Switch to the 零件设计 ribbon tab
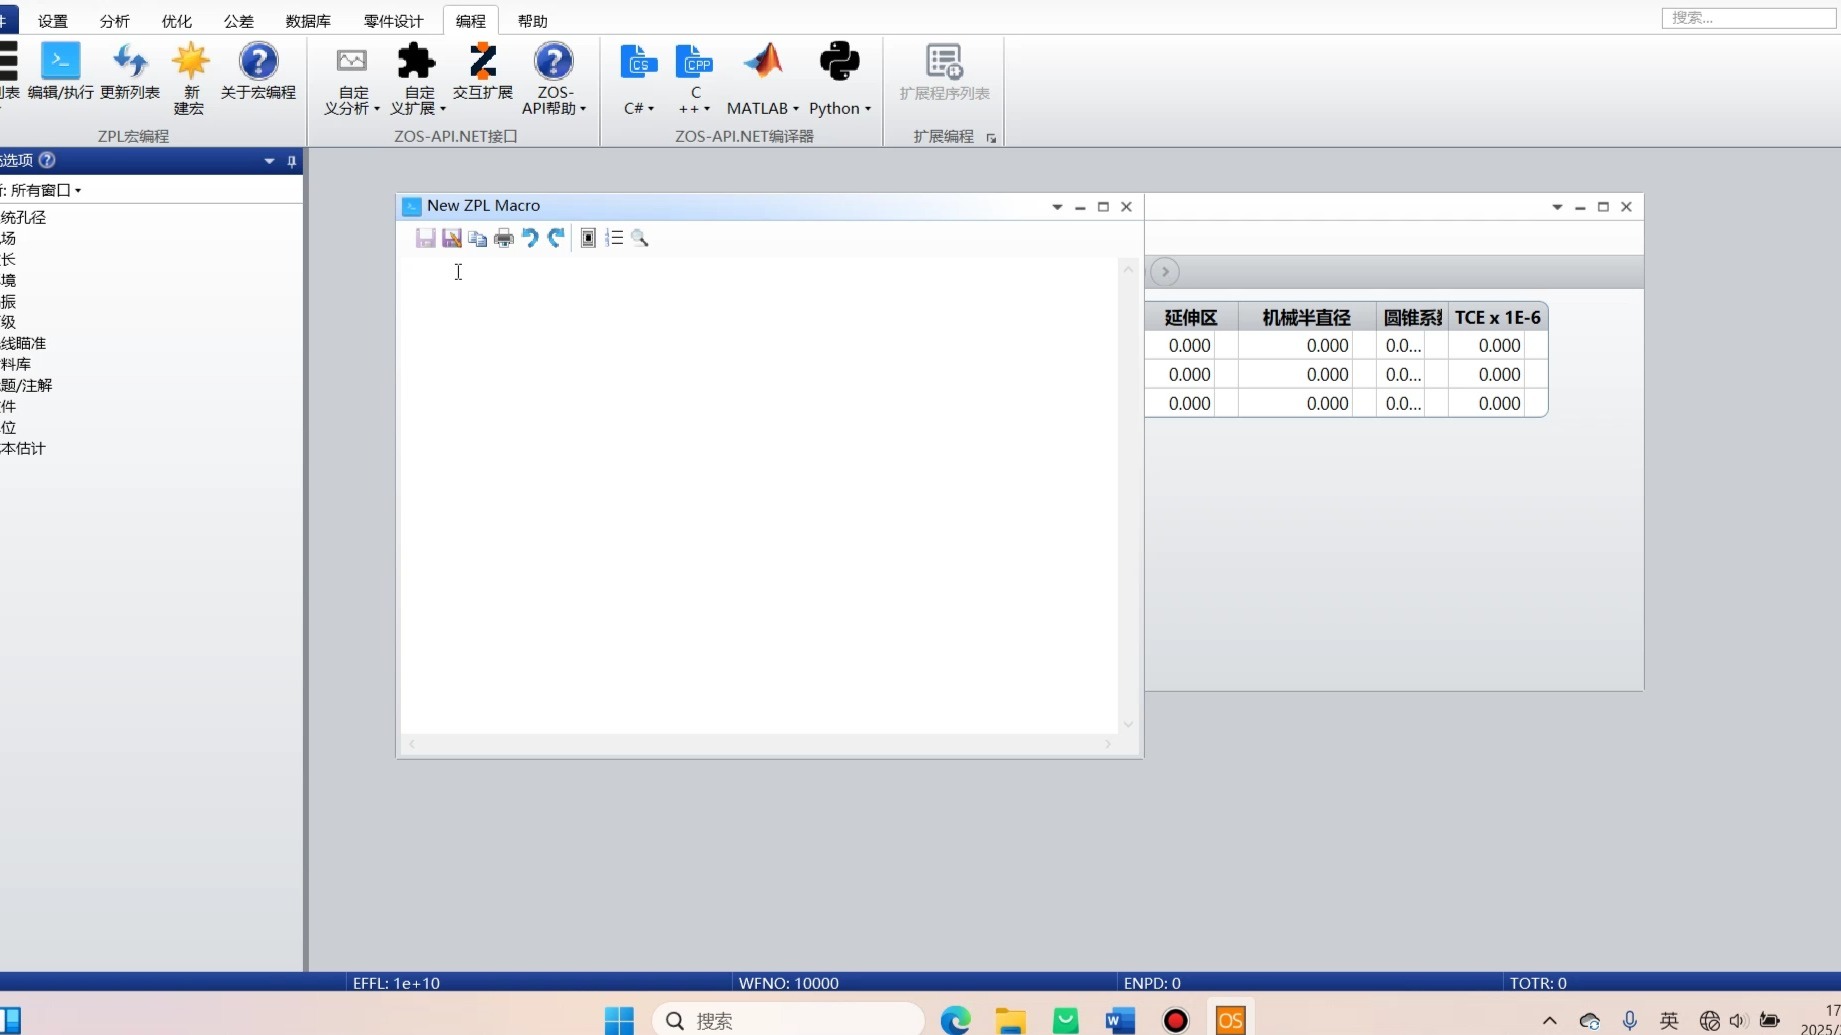 pos(394,21)
